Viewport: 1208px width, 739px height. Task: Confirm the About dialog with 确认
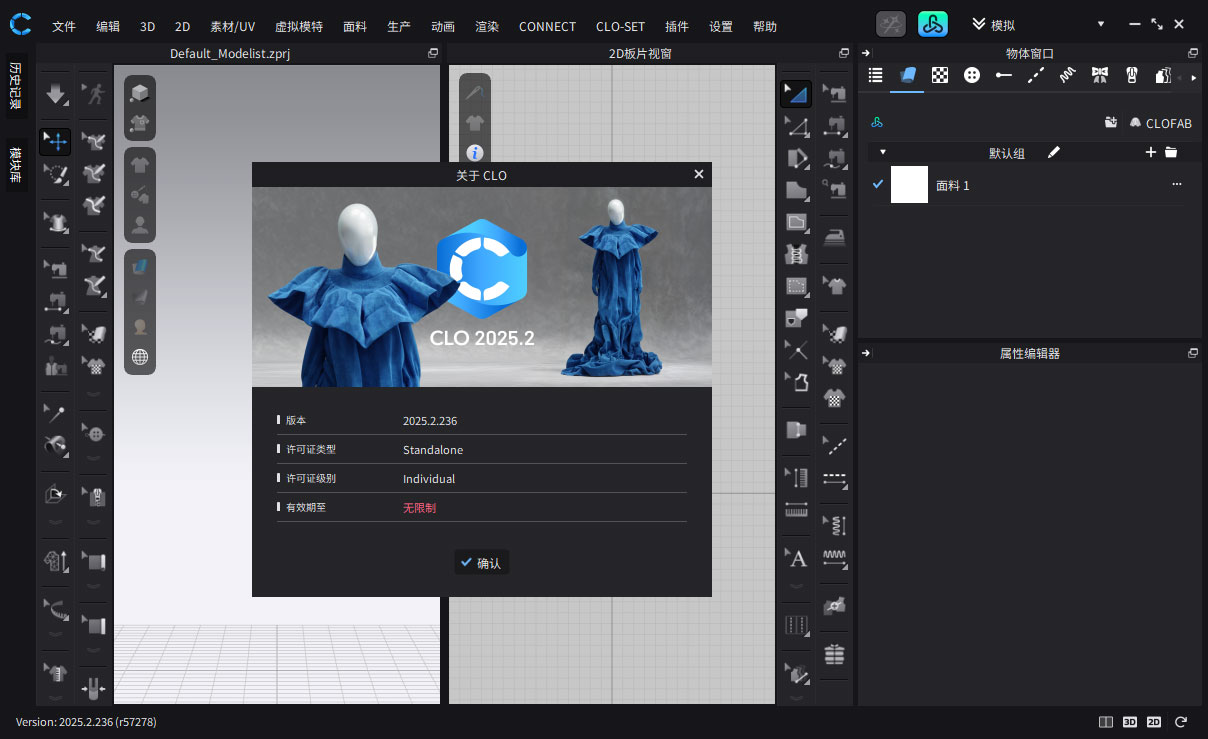point(481,563)
